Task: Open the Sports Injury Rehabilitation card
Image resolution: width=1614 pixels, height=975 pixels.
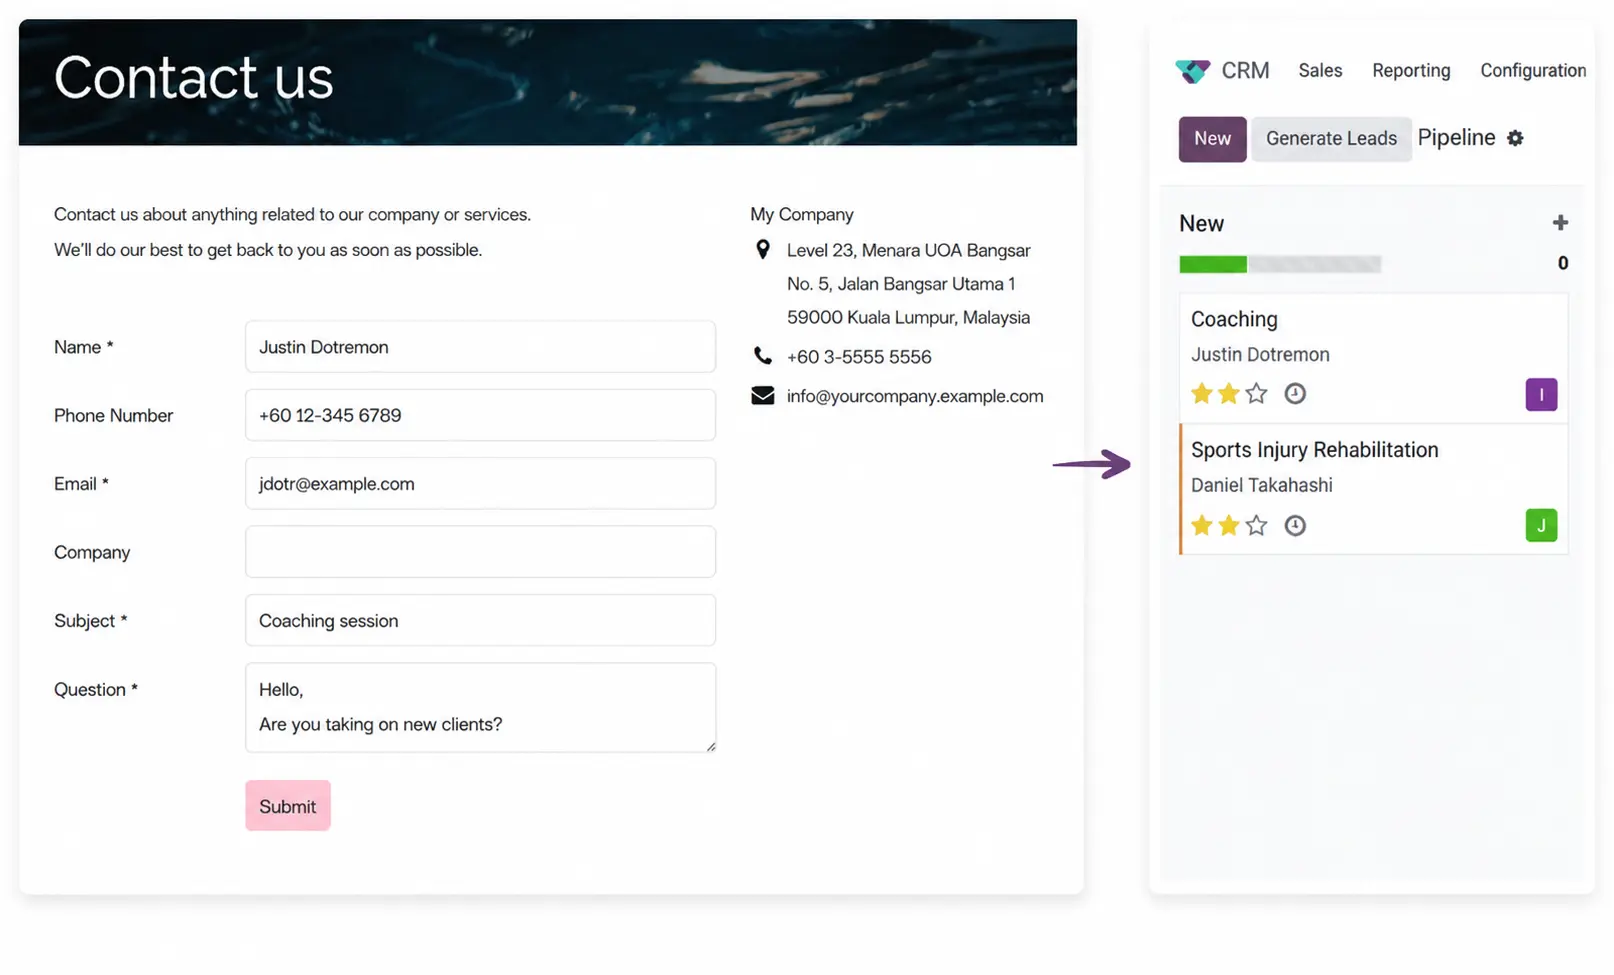Action: [1374, 489]
